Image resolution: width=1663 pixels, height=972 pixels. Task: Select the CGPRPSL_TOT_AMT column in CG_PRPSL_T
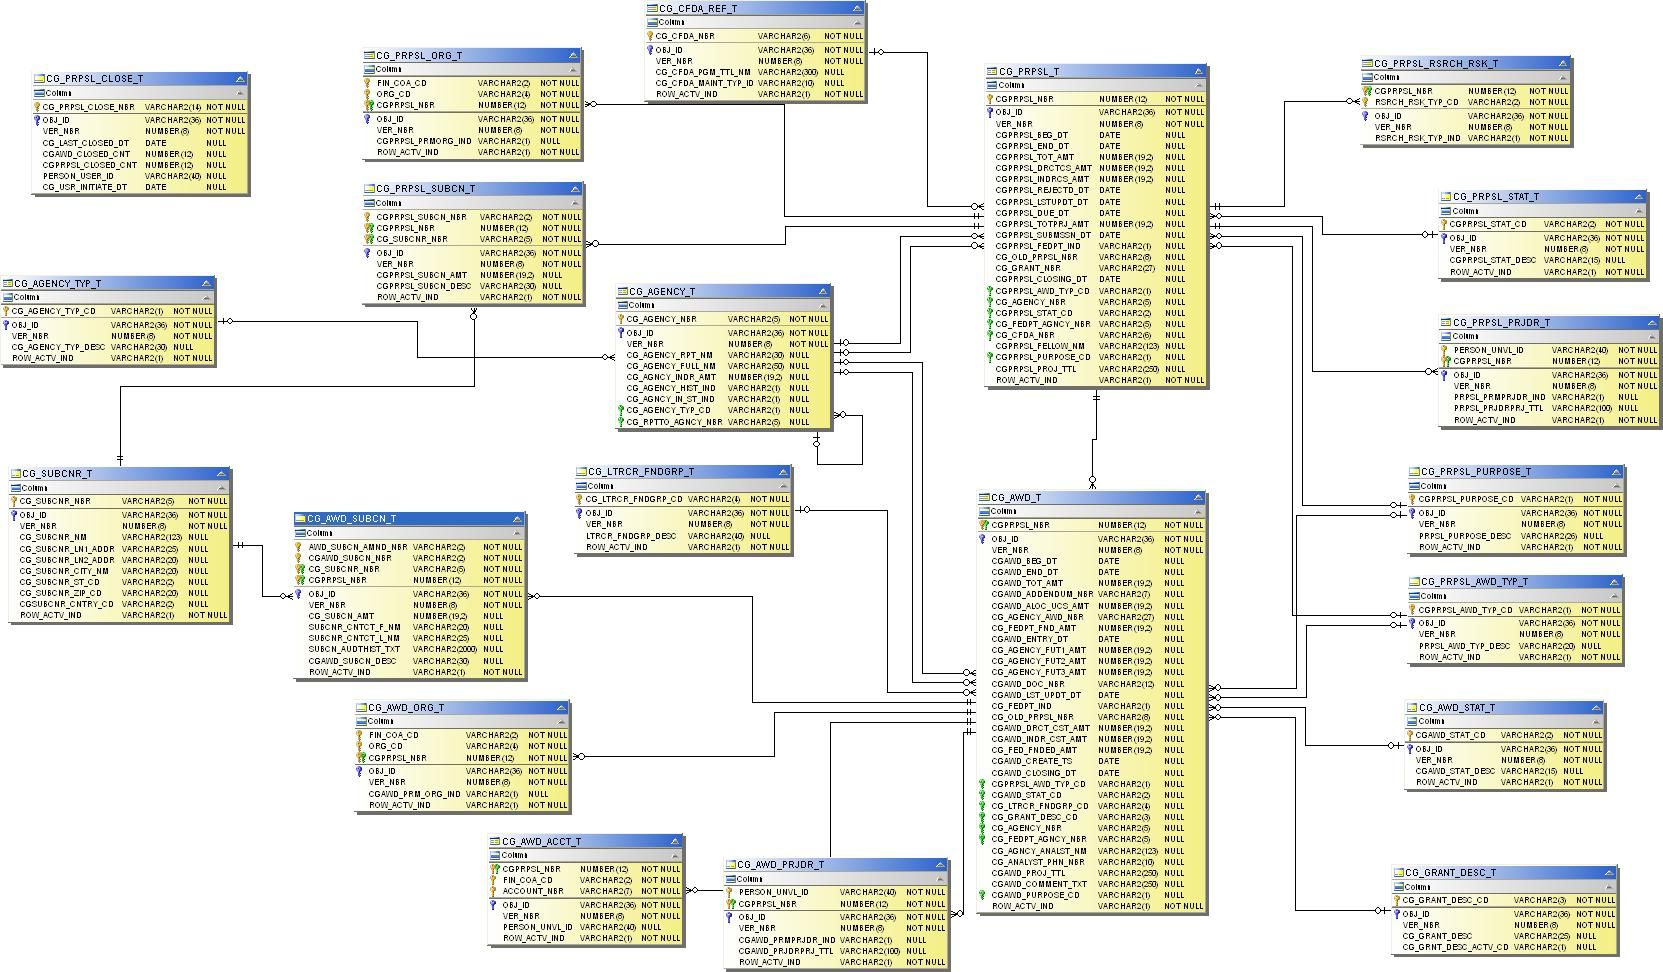tap(1097, 157)
